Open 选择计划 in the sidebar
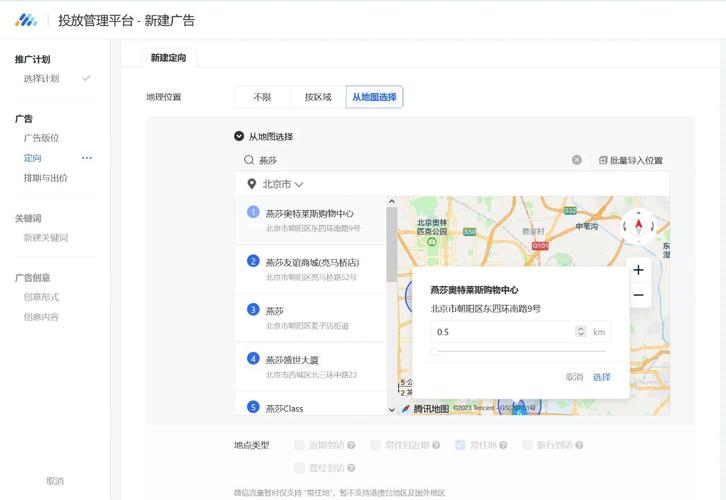The height and width of the screenshot is (500, 726). coord(41,78)
